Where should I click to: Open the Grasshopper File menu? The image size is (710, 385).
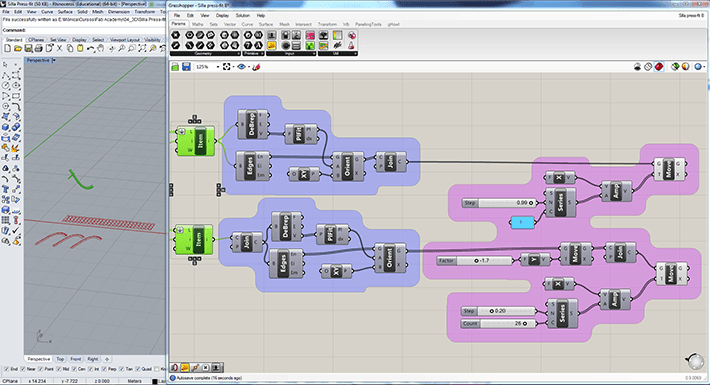177,15
